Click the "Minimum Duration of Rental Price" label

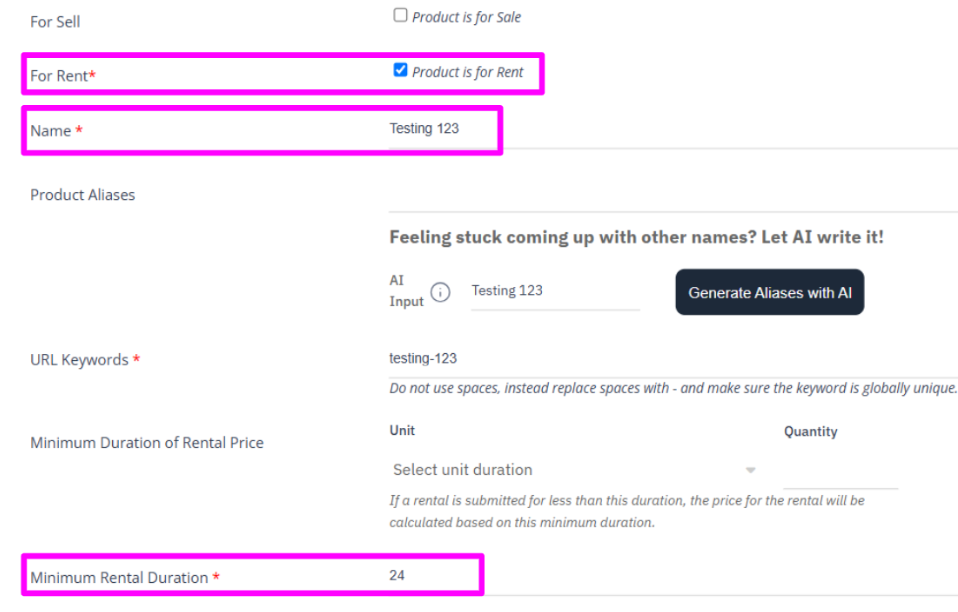(x=147, y=442)
